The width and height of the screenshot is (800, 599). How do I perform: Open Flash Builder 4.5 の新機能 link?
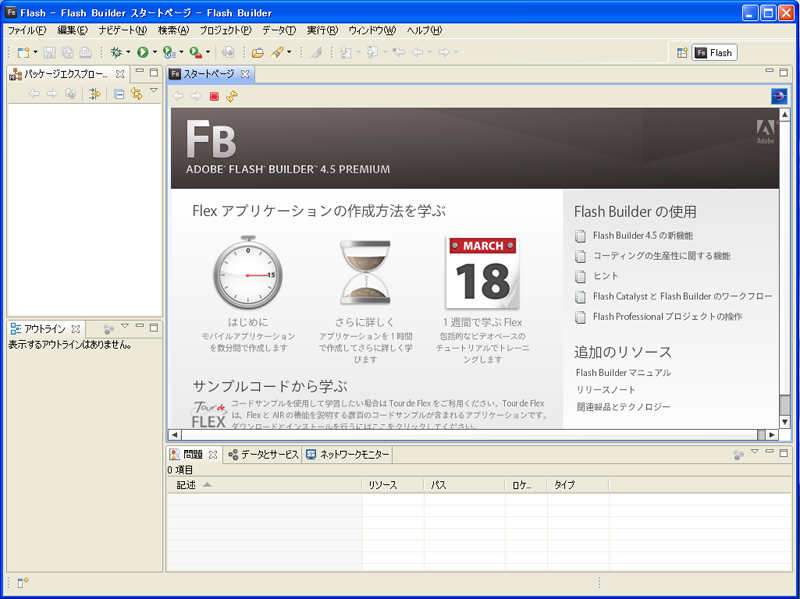643,236
